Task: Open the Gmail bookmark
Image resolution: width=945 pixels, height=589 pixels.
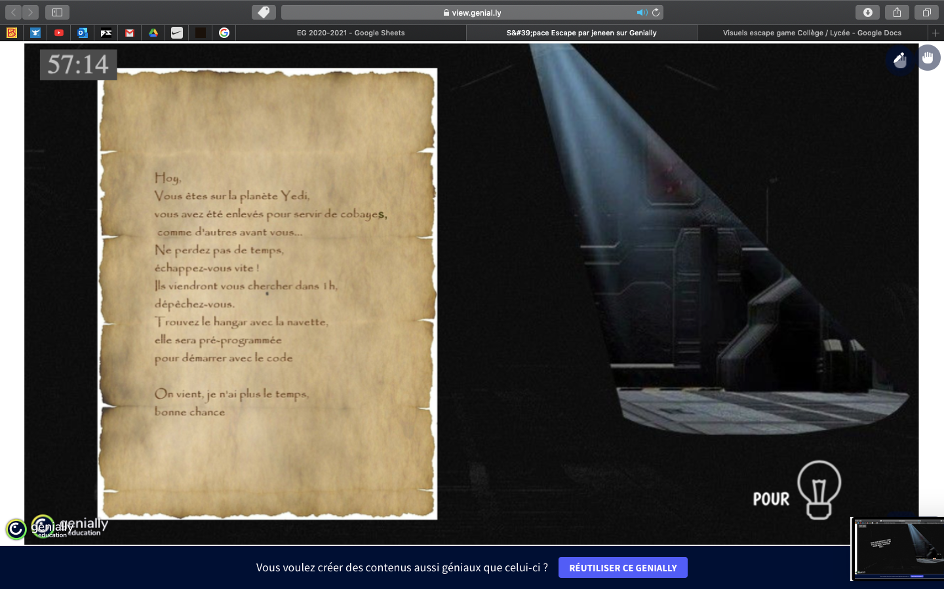Action: [x=130, y=33]
